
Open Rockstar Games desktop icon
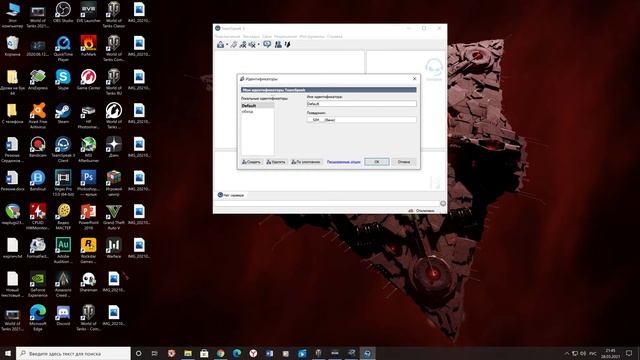(88, 251)
